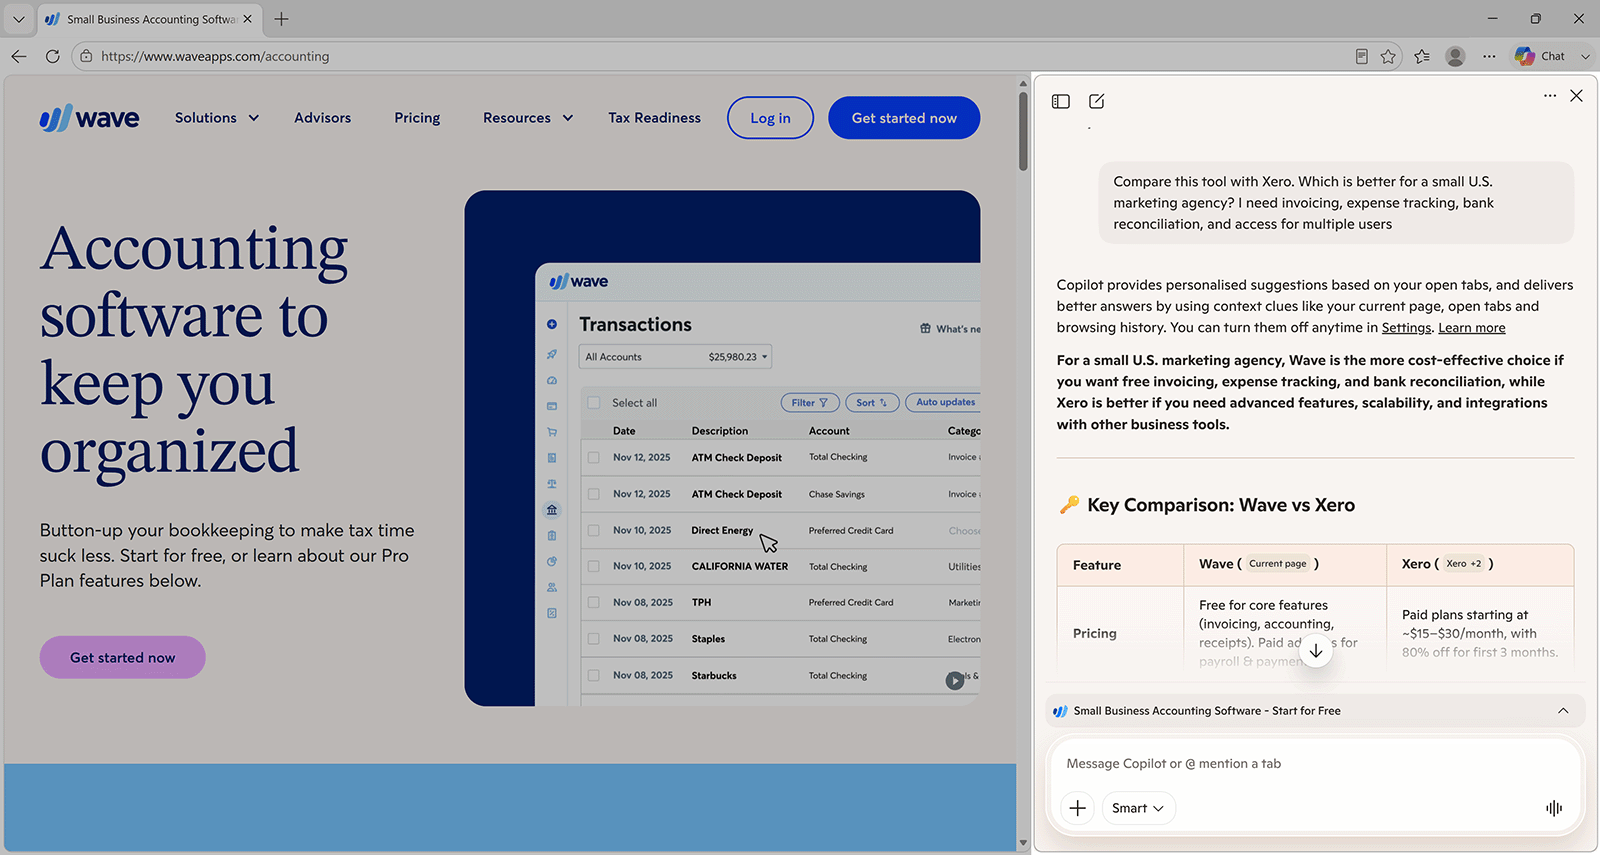Viewport: 1600px width, 855px height.
Task: Check the Direct Energy row checkbox
Action: coord(593,530)
